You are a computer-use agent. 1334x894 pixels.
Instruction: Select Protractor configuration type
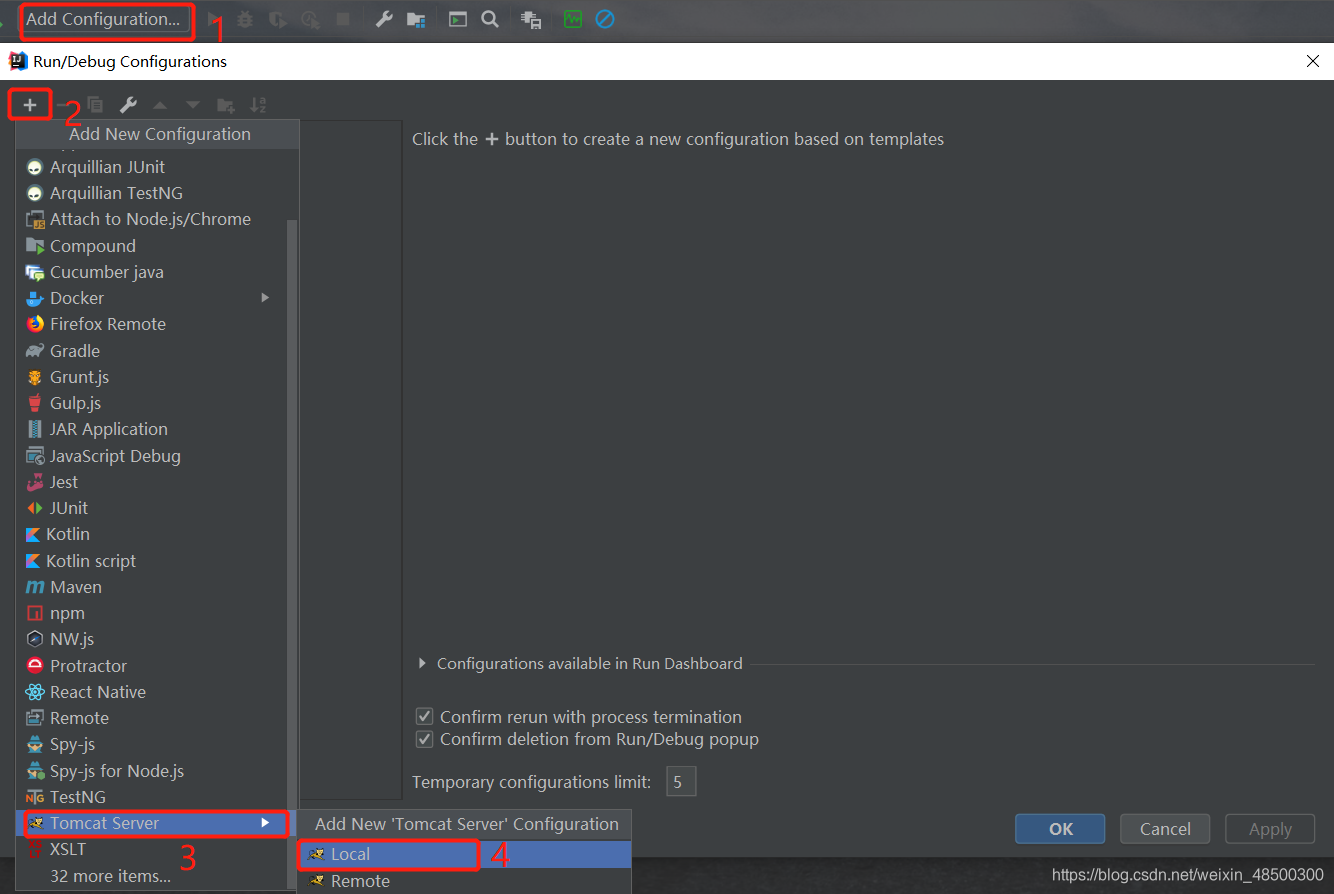pos(152,666)
